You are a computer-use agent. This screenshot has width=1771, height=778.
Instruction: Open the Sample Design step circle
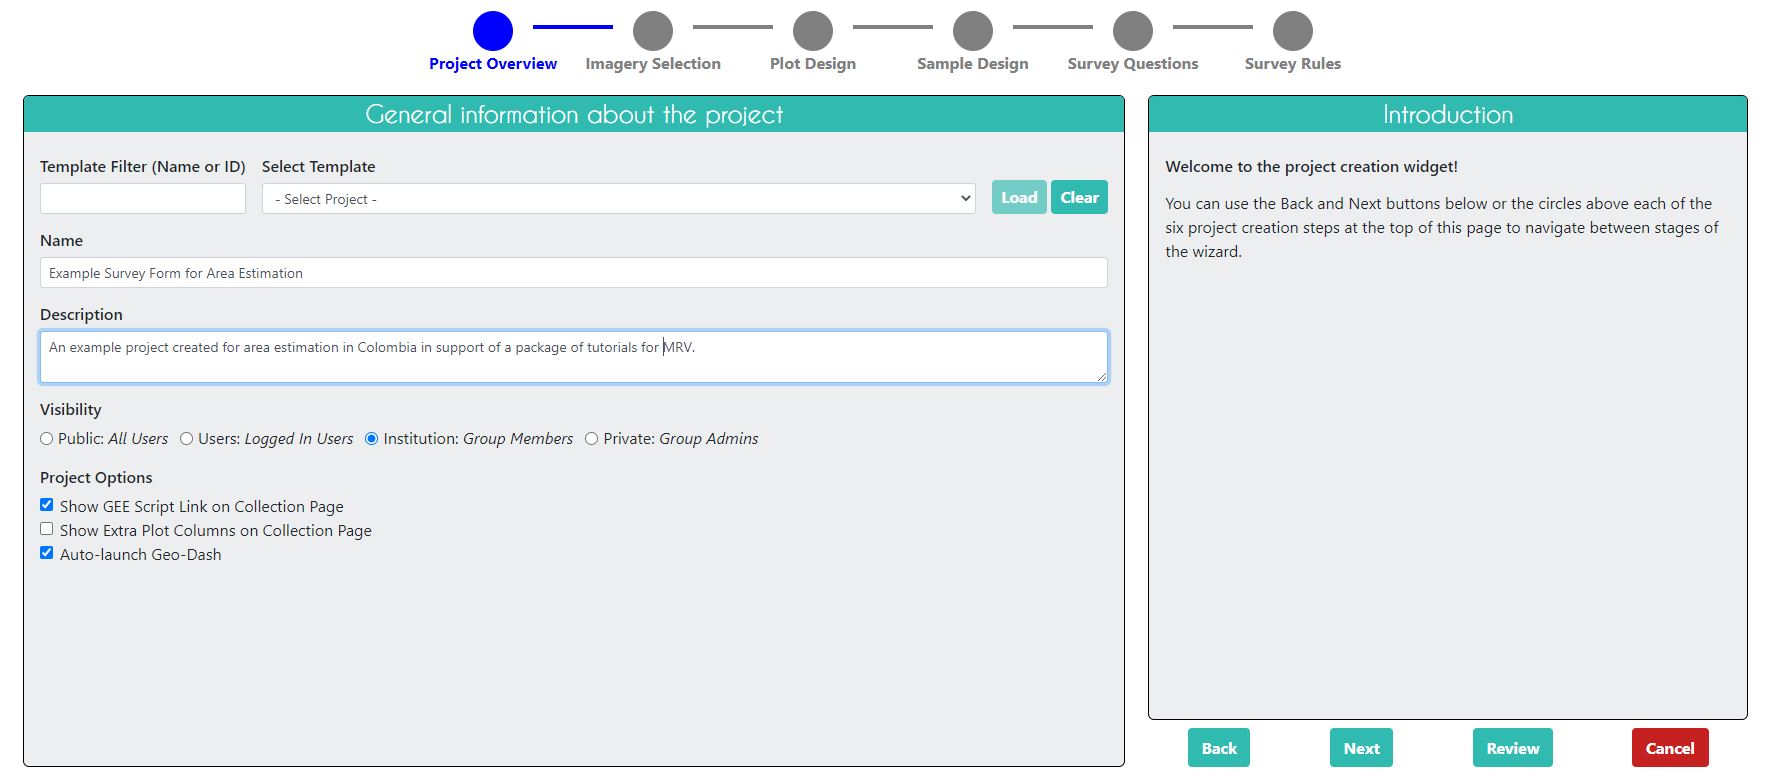[972, 31]
